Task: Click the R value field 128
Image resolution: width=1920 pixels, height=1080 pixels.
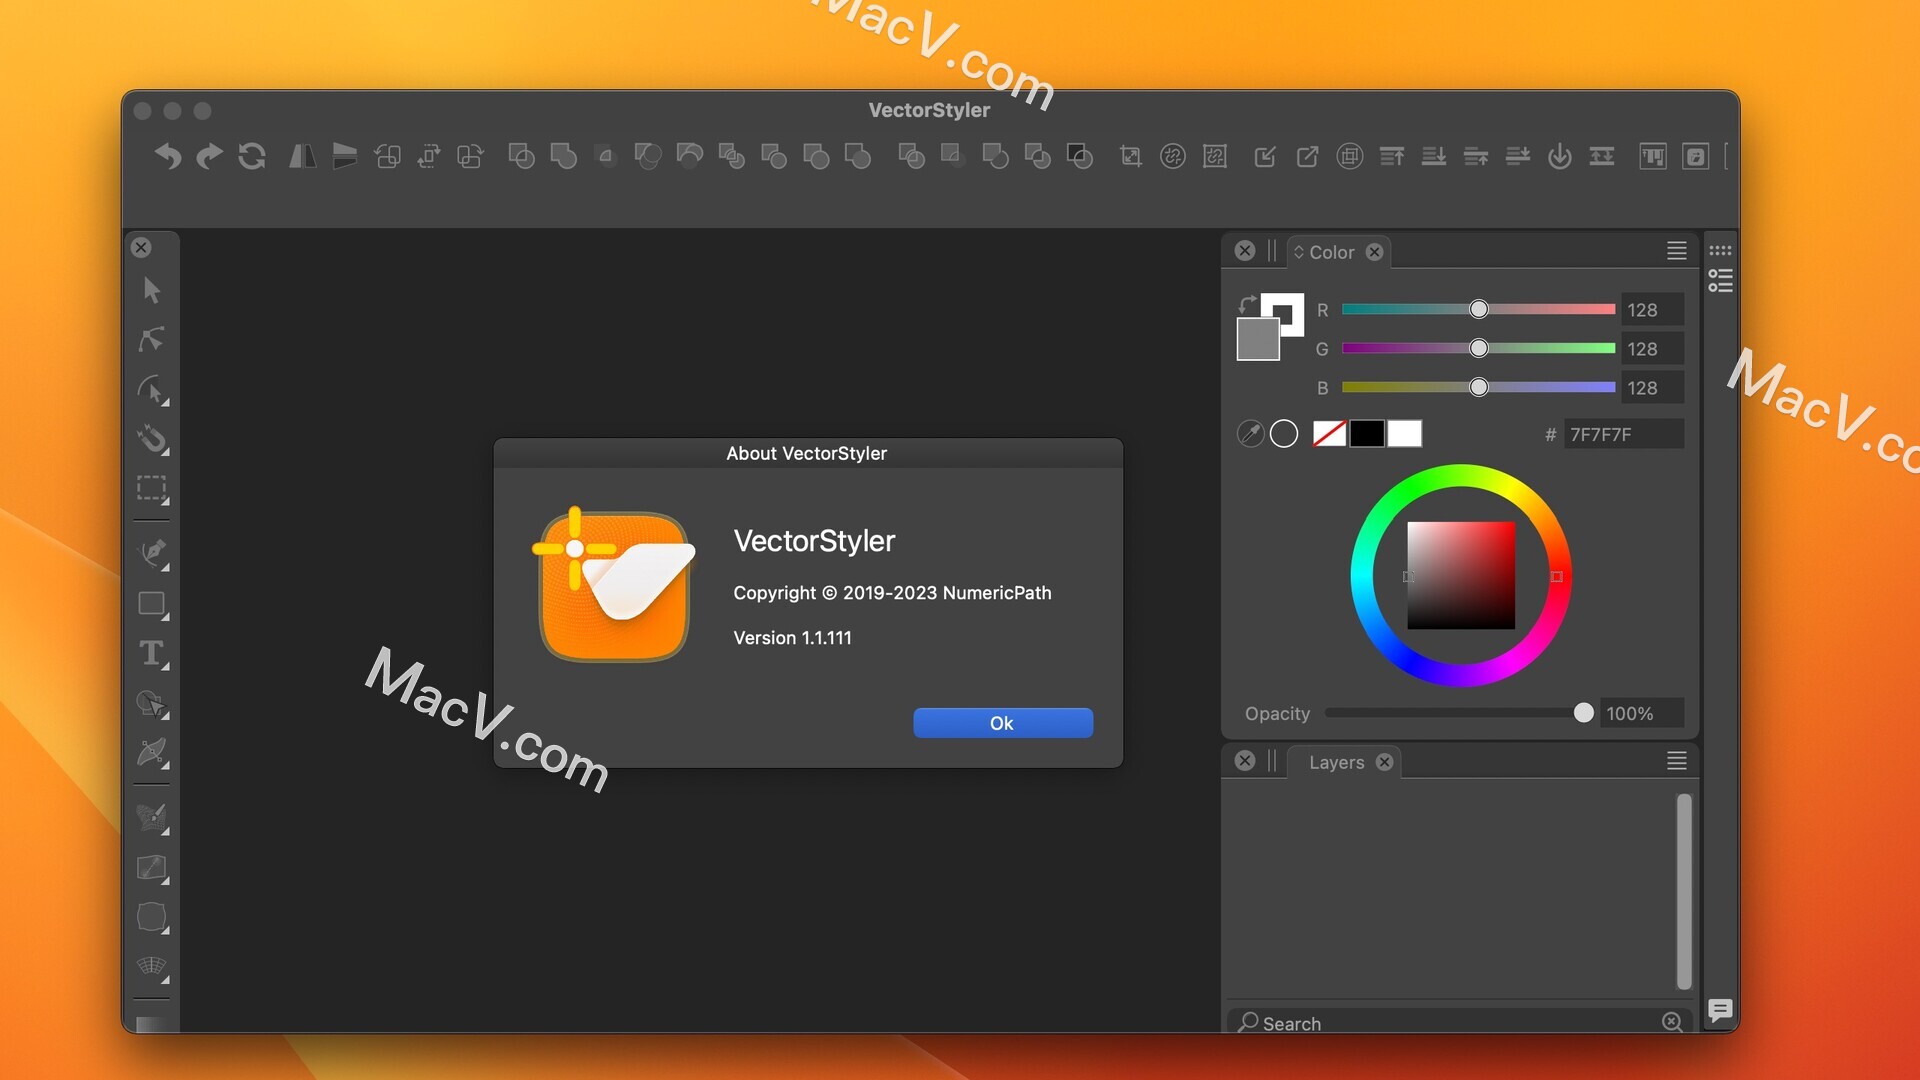Action: (x=1652, y=310)
